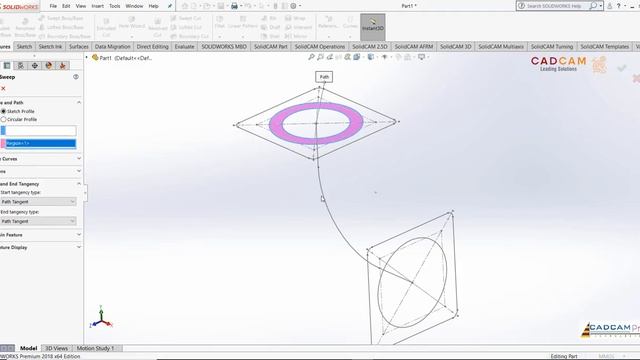The width and height of the screenshot is (640, 360).
Task: Click the Zoom to Area icon
Action: coord(320,57)
